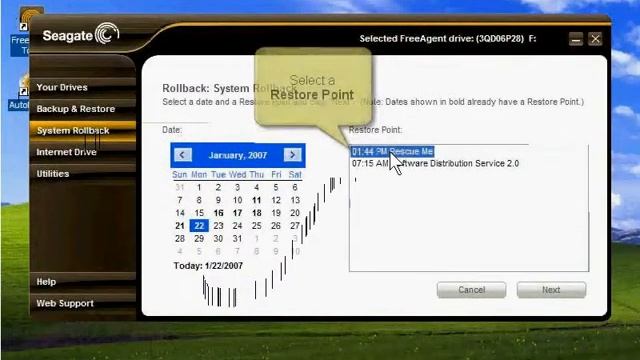Select January 19 in the calendar

tap(276, 213)
